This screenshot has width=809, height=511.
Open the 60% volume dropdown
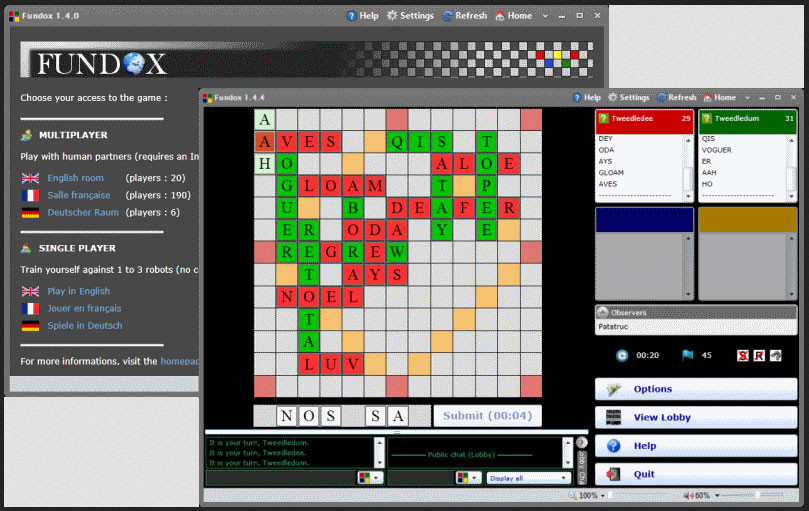coord(717,496)
